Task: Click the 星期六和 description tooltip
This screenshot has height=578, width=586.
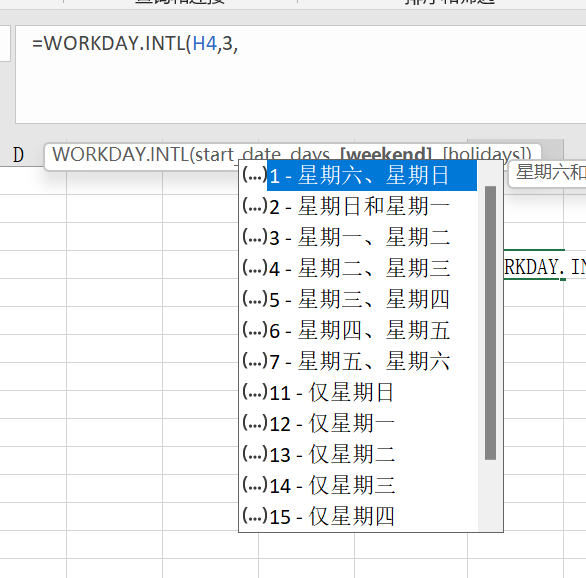Action: tap(548, 173)
